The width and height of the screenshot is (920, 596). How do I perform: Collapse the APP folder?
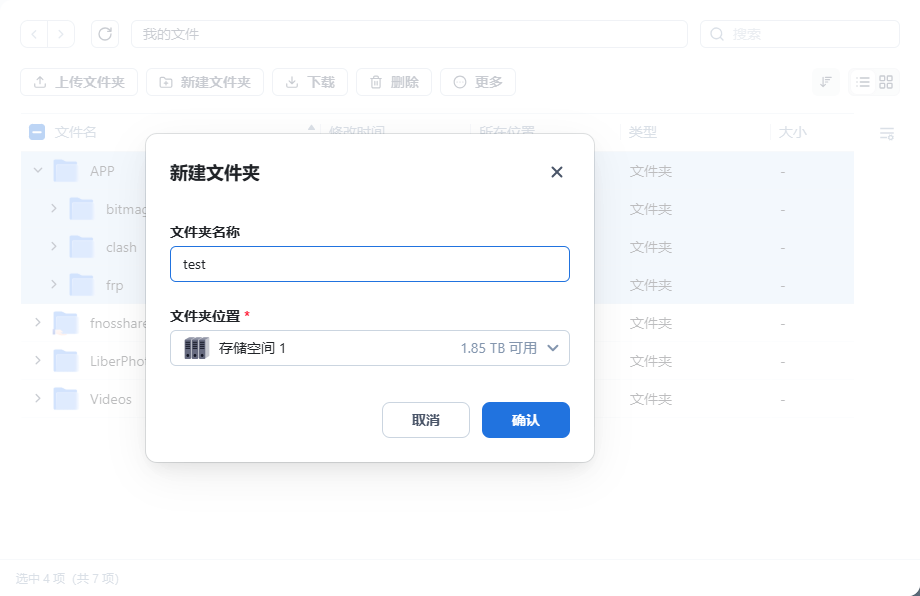tap(38, 171)
